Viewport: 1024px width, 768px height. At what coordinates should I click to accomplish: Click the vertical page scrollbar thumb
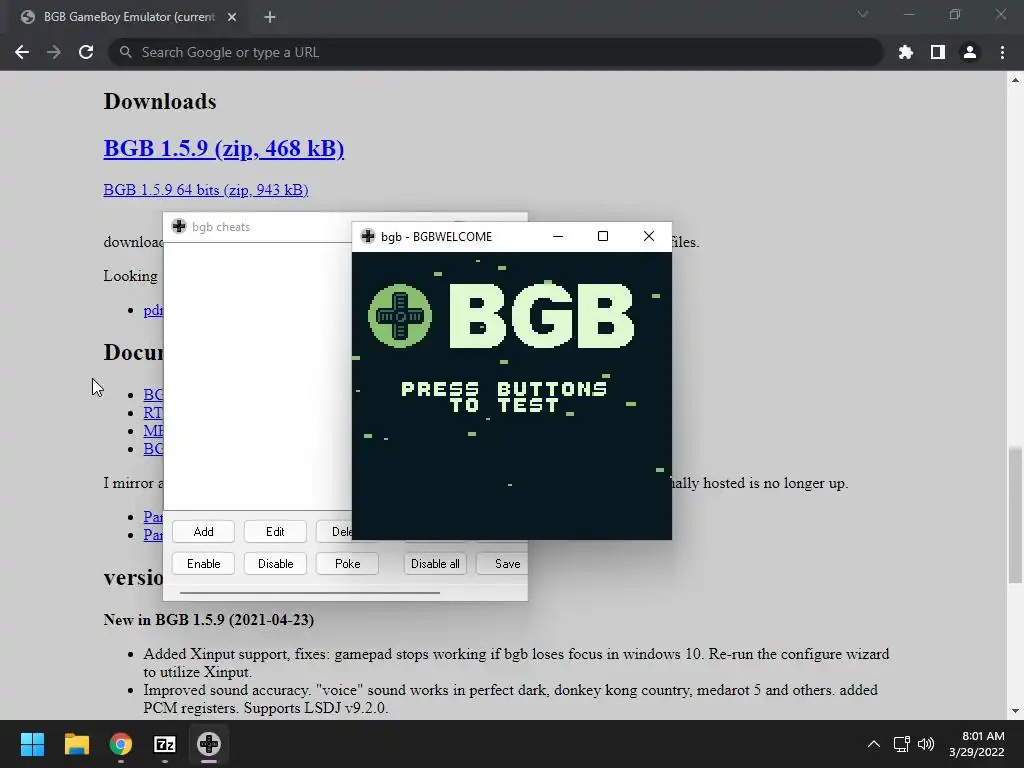(1015, 515)
